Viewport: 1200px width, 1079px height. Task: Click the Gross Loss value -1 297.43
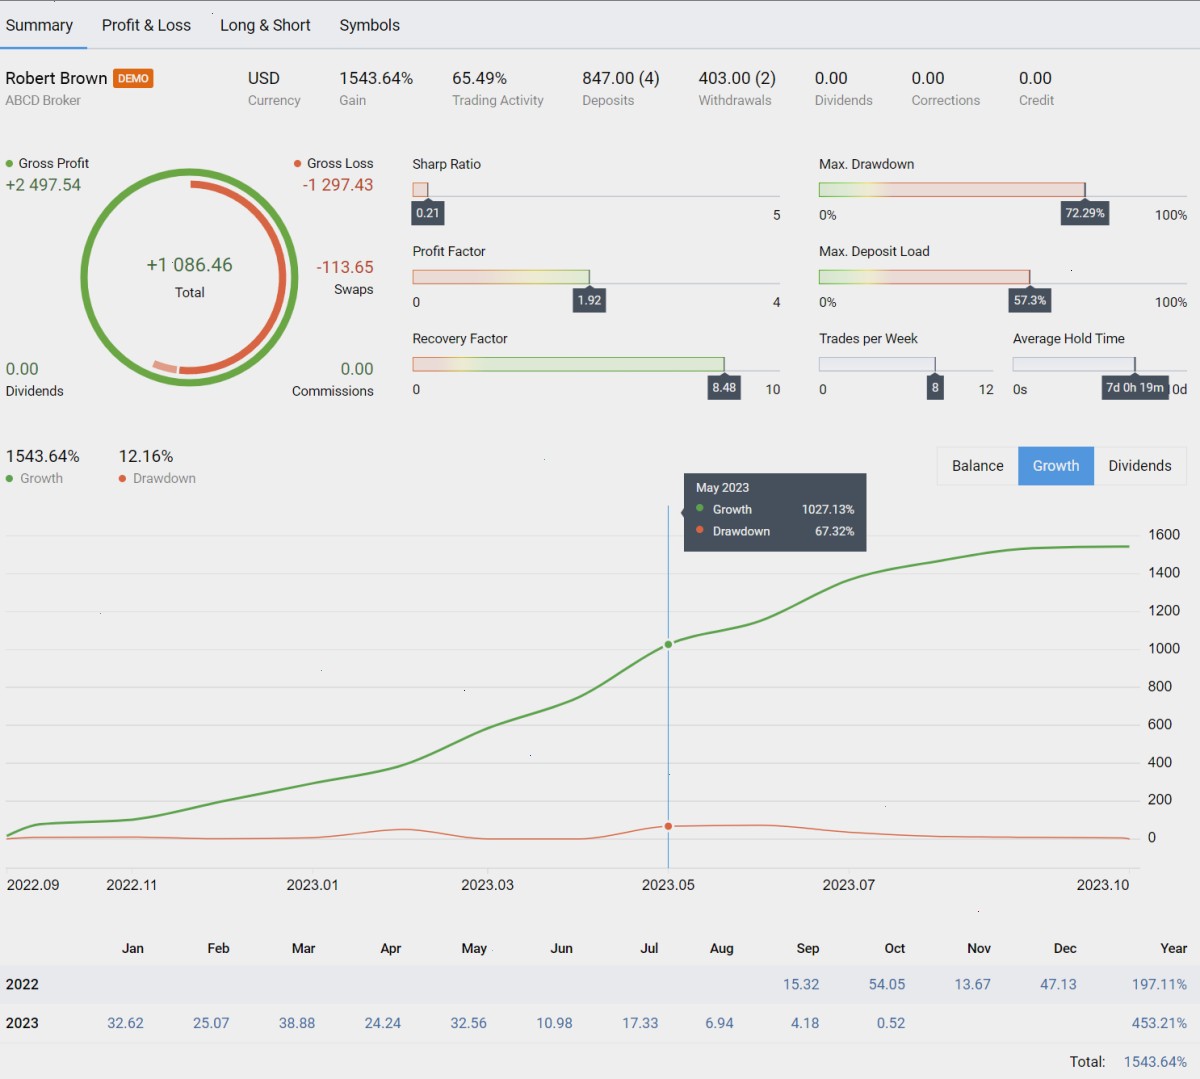338,185
